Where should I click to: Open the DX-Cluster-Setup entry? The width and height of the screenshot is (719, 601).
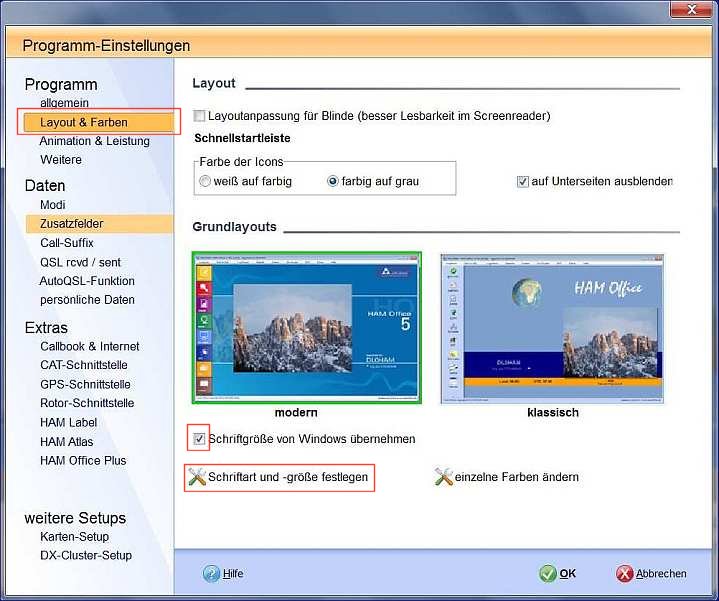(86, 555)
